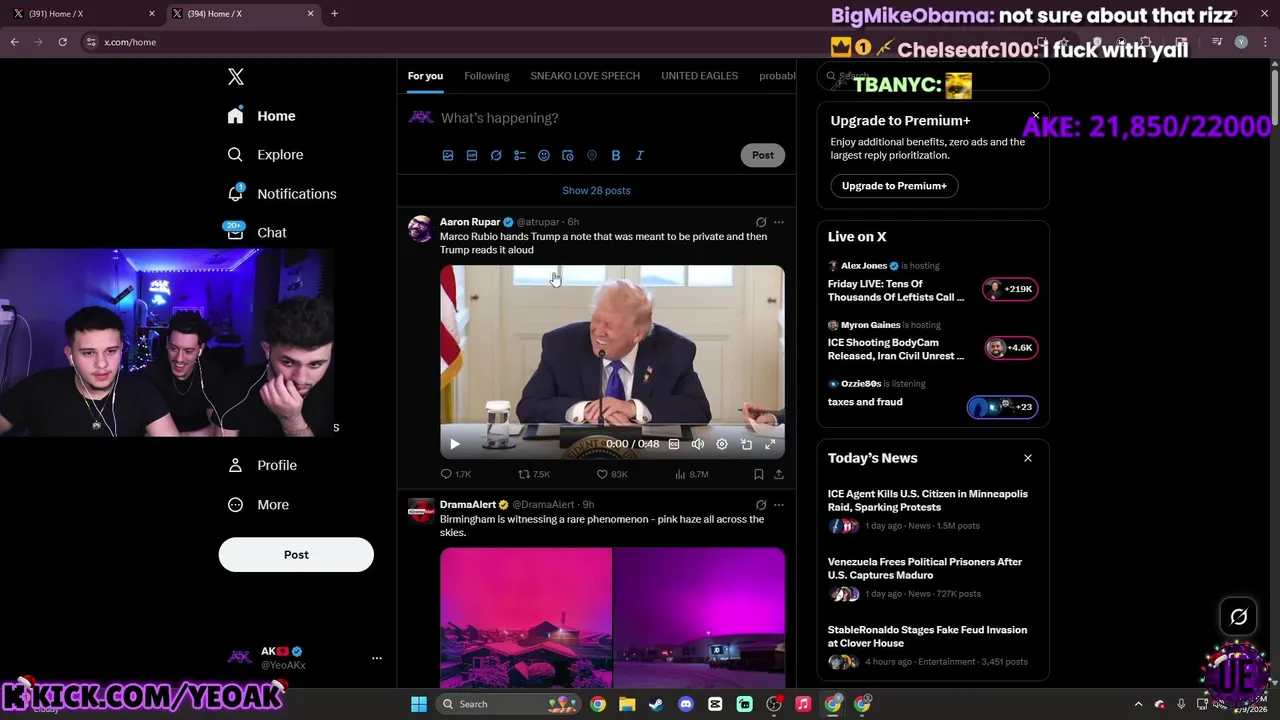Click Grok icon on DramaAlert post
The height and width of the screenshot is (720, 1280).
(761, 505)
